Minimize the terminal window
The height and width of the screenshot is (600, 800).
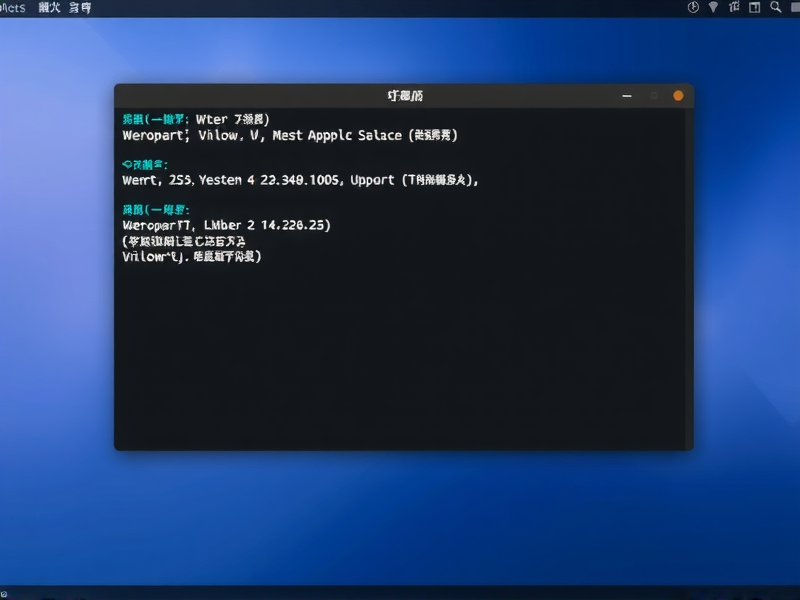coord(627,94)
